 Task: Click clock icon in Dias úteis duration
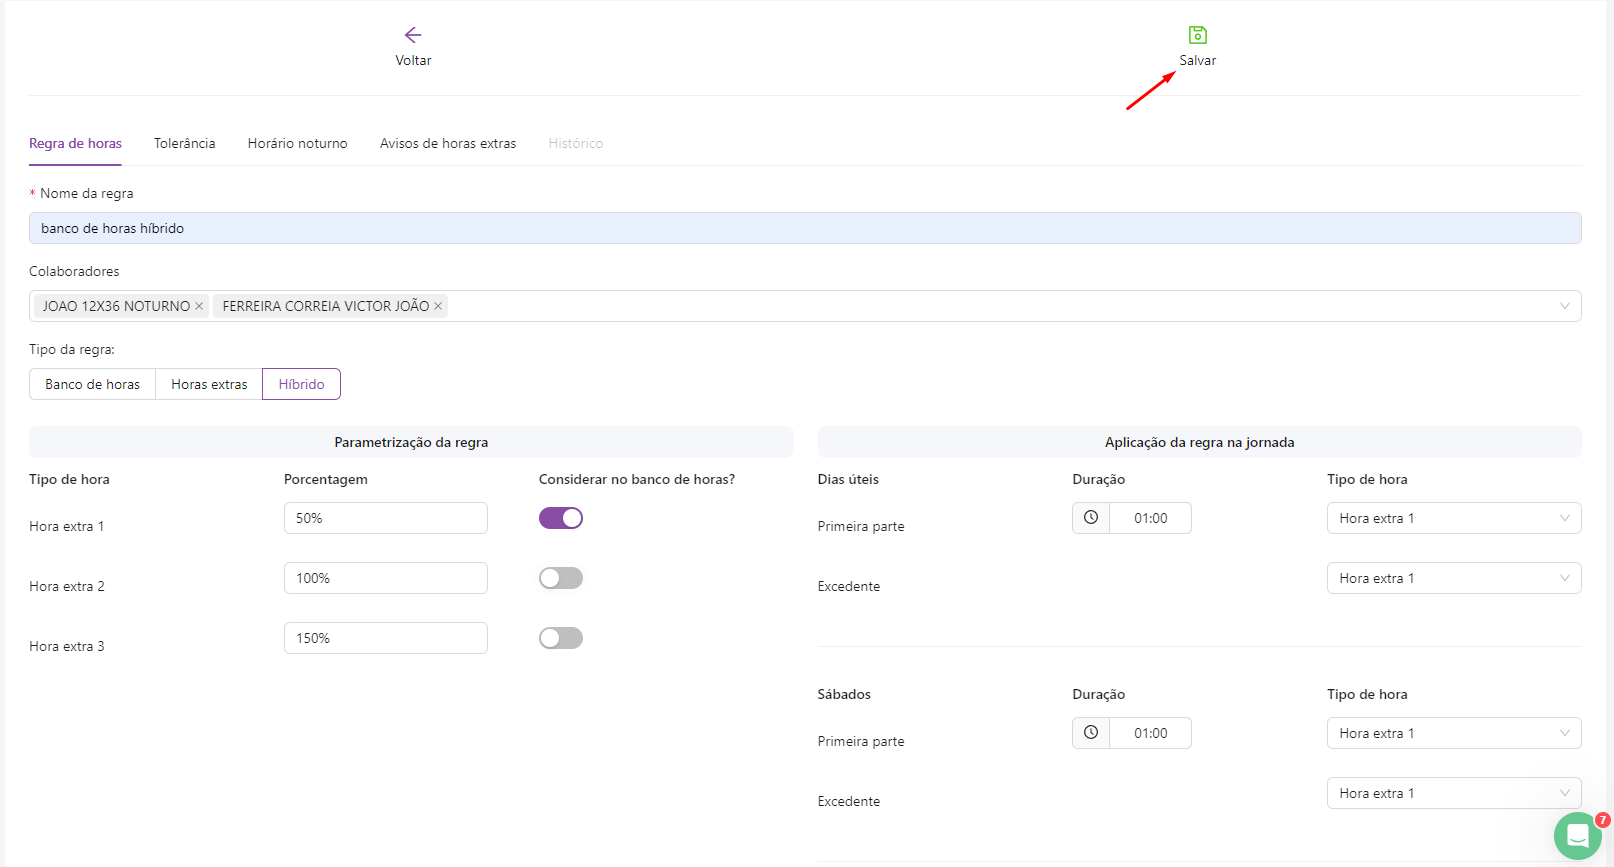pos(1091,518)
